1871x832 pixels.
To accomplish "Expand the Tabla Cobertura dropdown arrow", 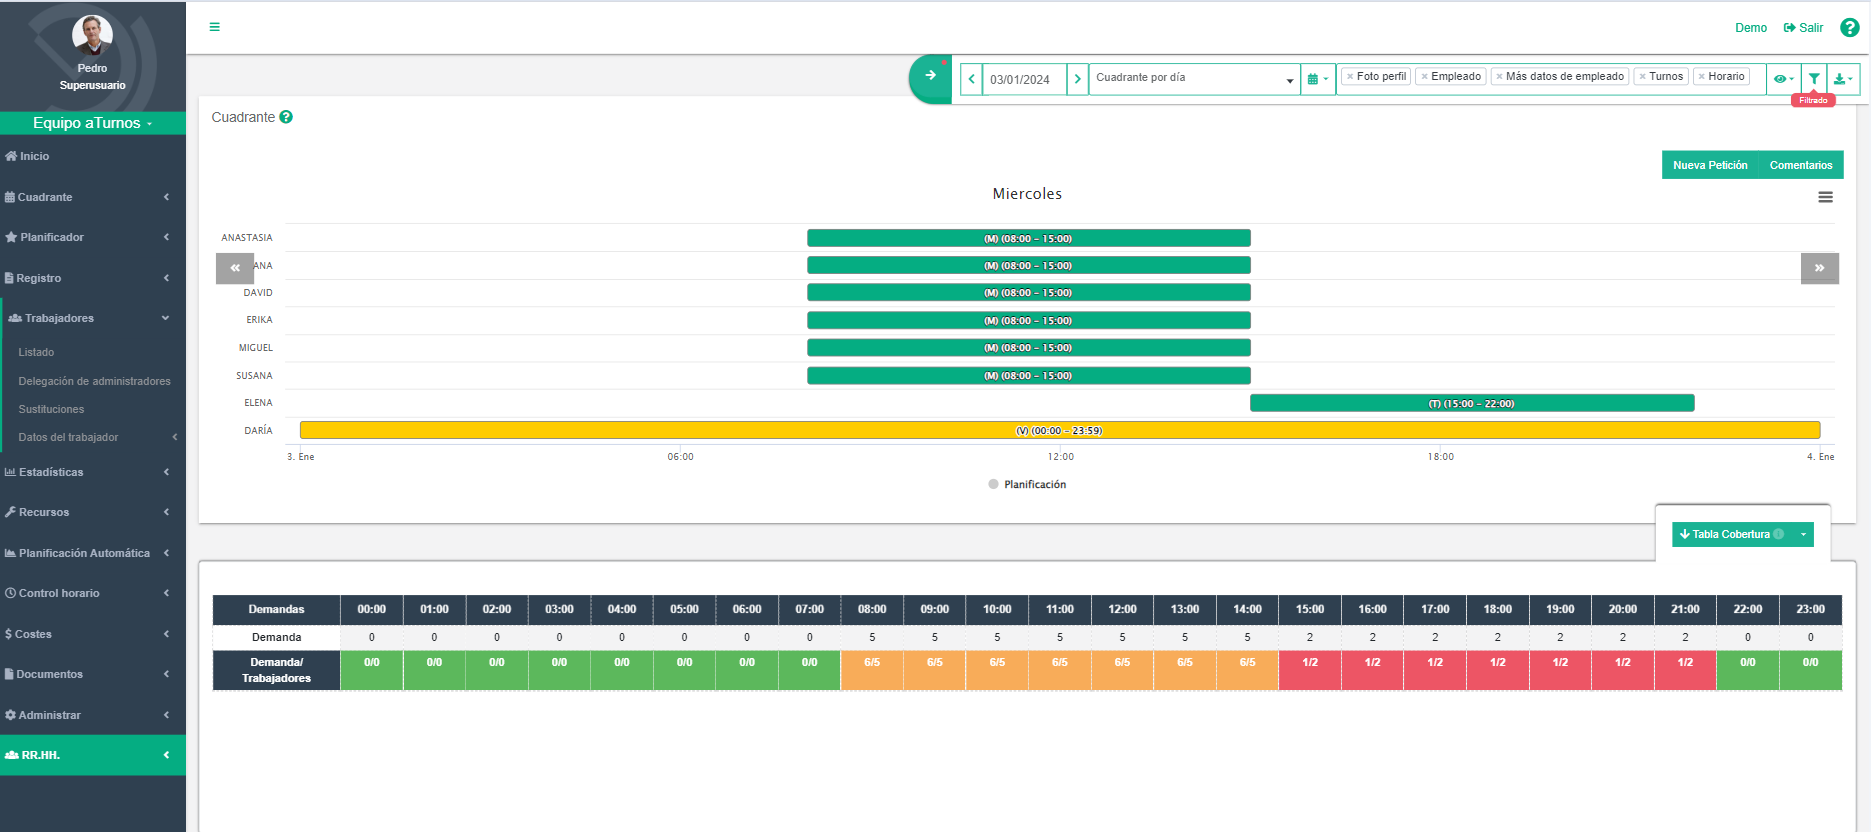I will 1803,534.
